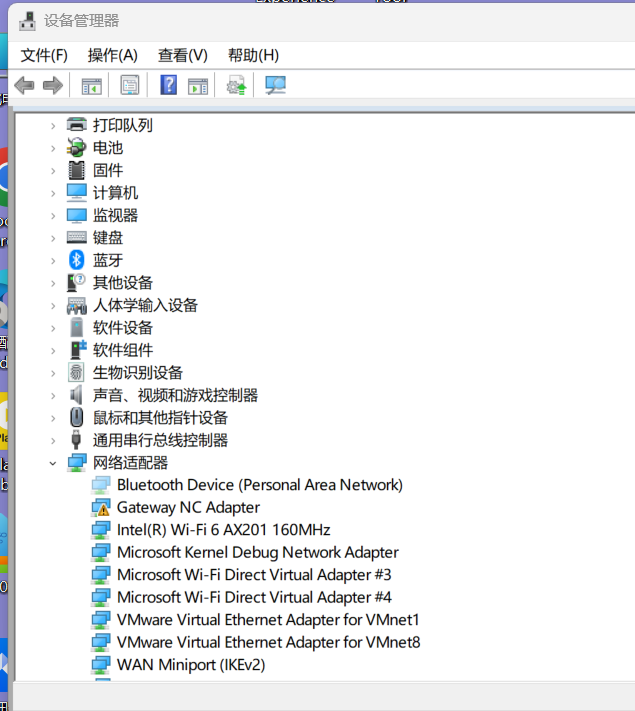Click the Update driver toolbar icon

tap(236, 85)
